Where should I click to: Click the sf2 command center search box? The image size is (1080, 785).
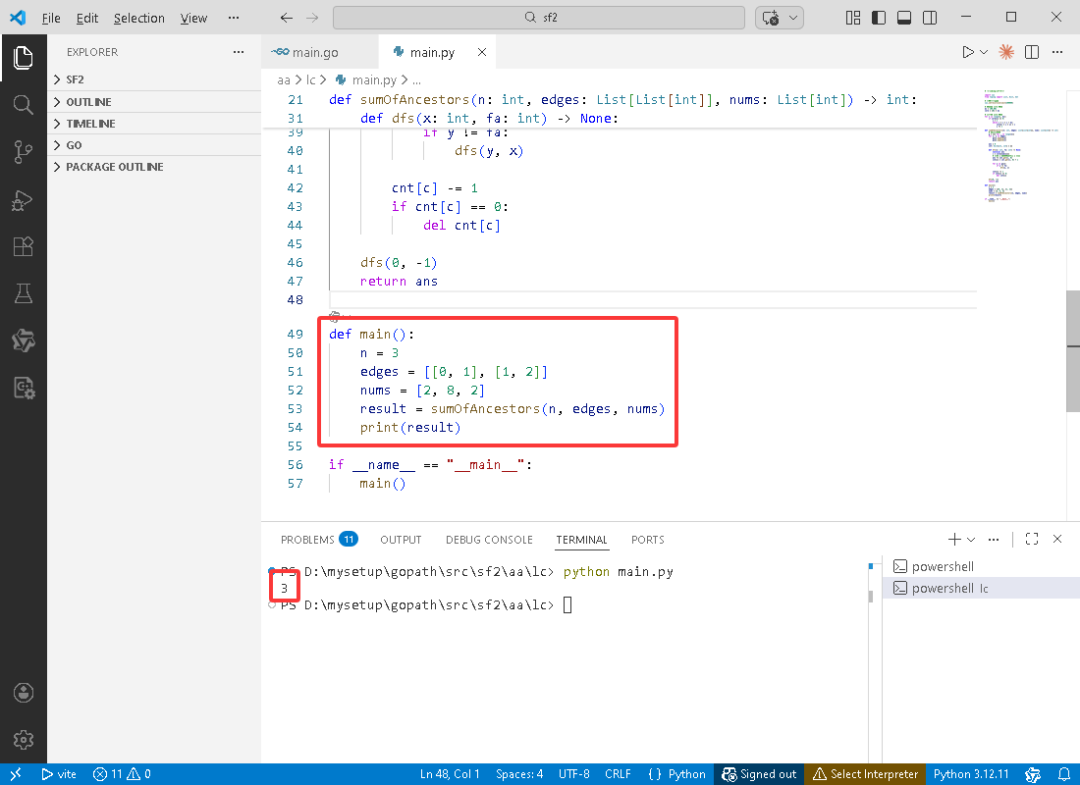539,18
